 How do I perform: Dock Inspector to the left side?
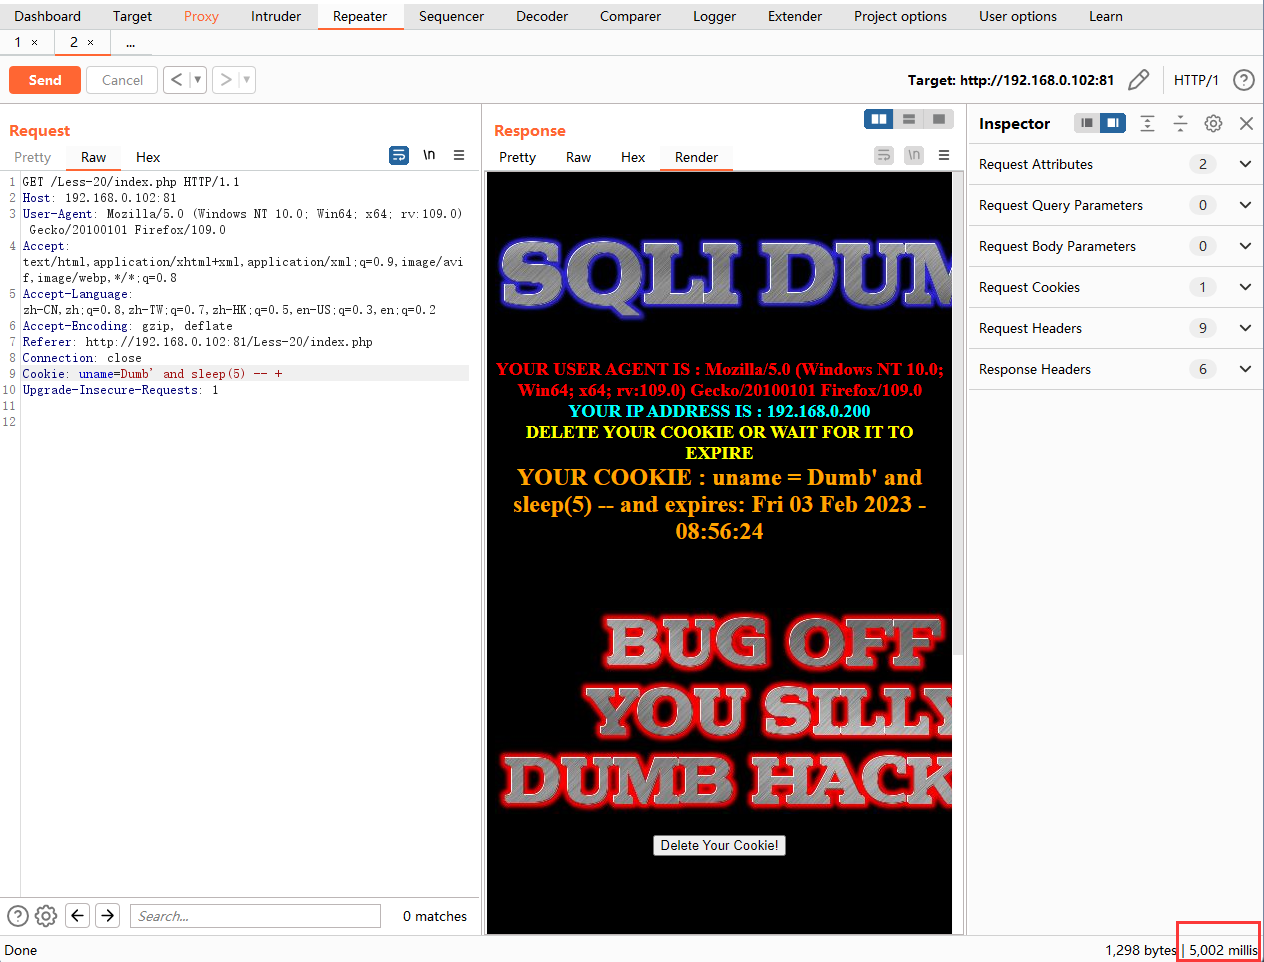[x=1087, y=123]
